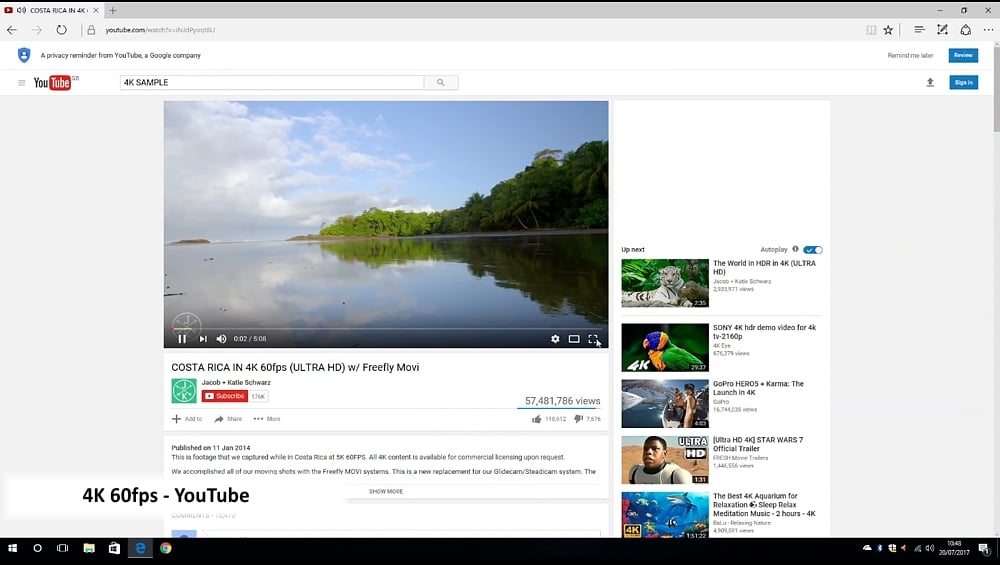Click Remind me later
The image size is (1000, 565).
coord(910,55)
